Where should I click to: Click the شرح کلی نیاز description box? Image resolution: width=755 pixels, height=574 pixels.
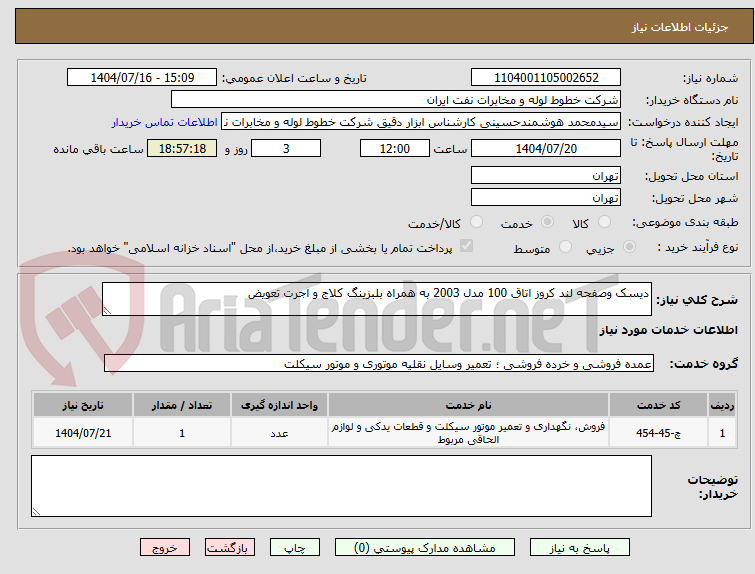(377, 299)
